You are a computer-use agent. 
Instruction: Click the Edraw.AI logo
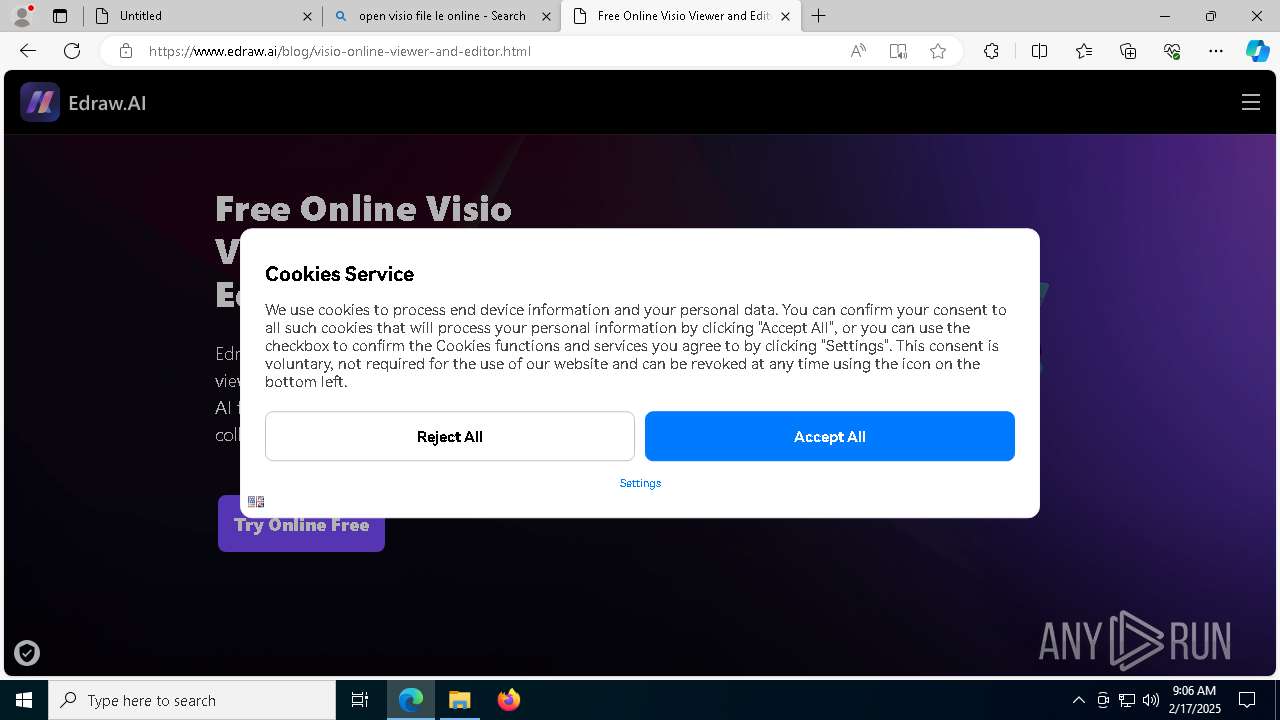(83, 102)
